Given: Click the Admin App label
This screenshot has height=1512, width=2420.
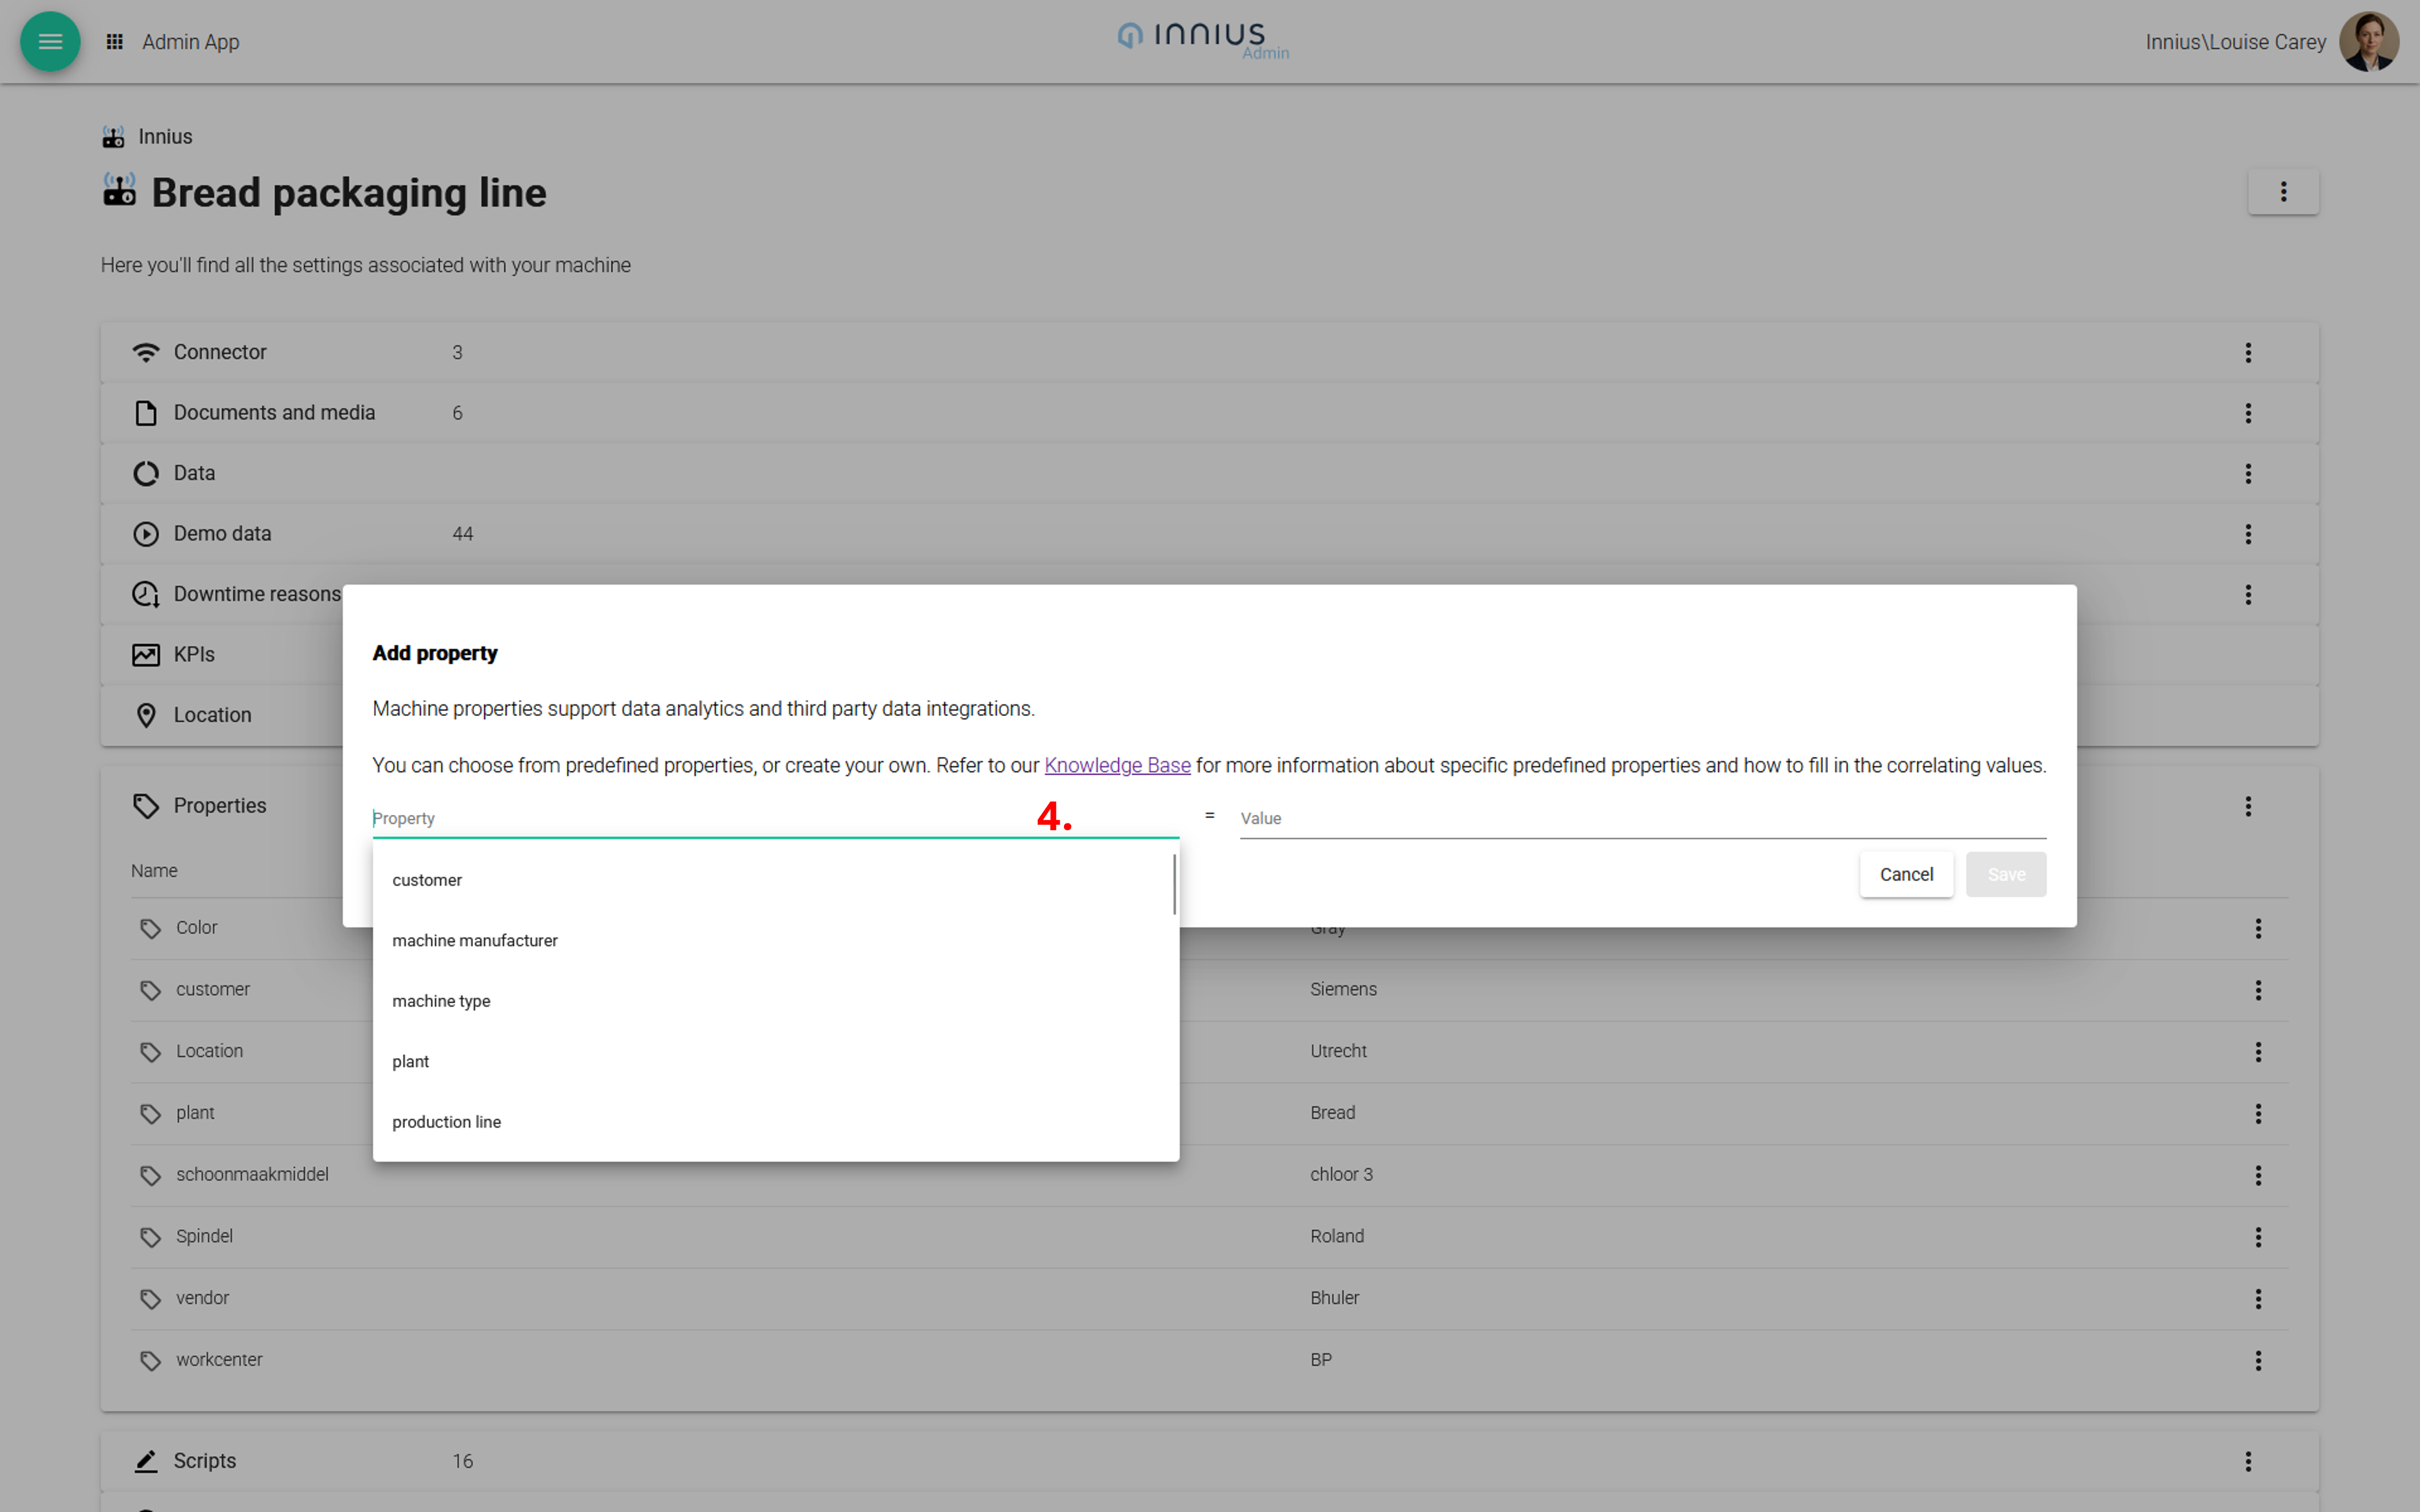Looking at the screenshot, I should point(190,42).
